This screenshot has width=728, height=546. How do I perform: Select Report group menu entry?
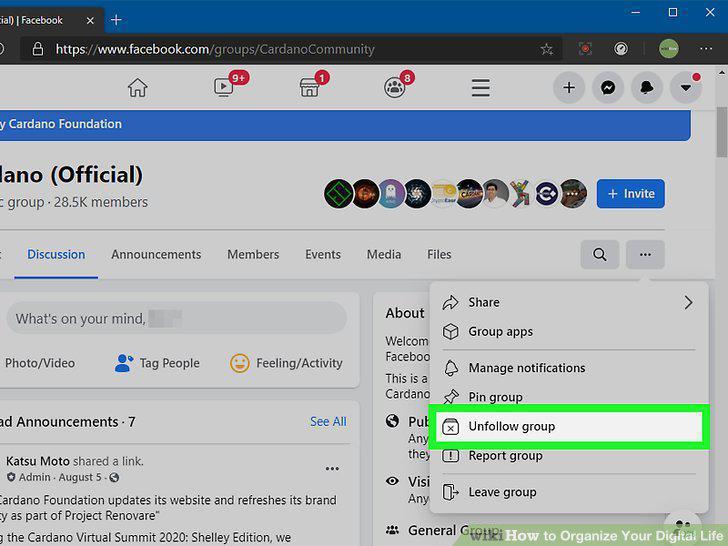click(569, 456)
